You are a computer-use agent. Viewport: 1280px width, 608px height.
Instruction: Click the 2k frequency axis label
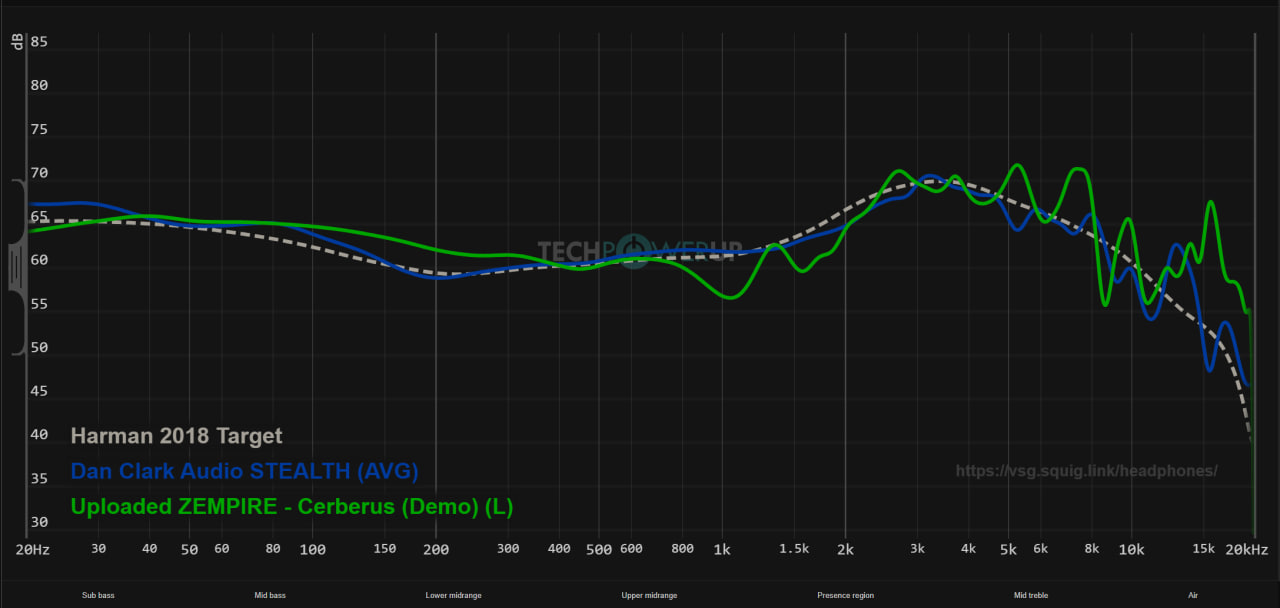846,549
